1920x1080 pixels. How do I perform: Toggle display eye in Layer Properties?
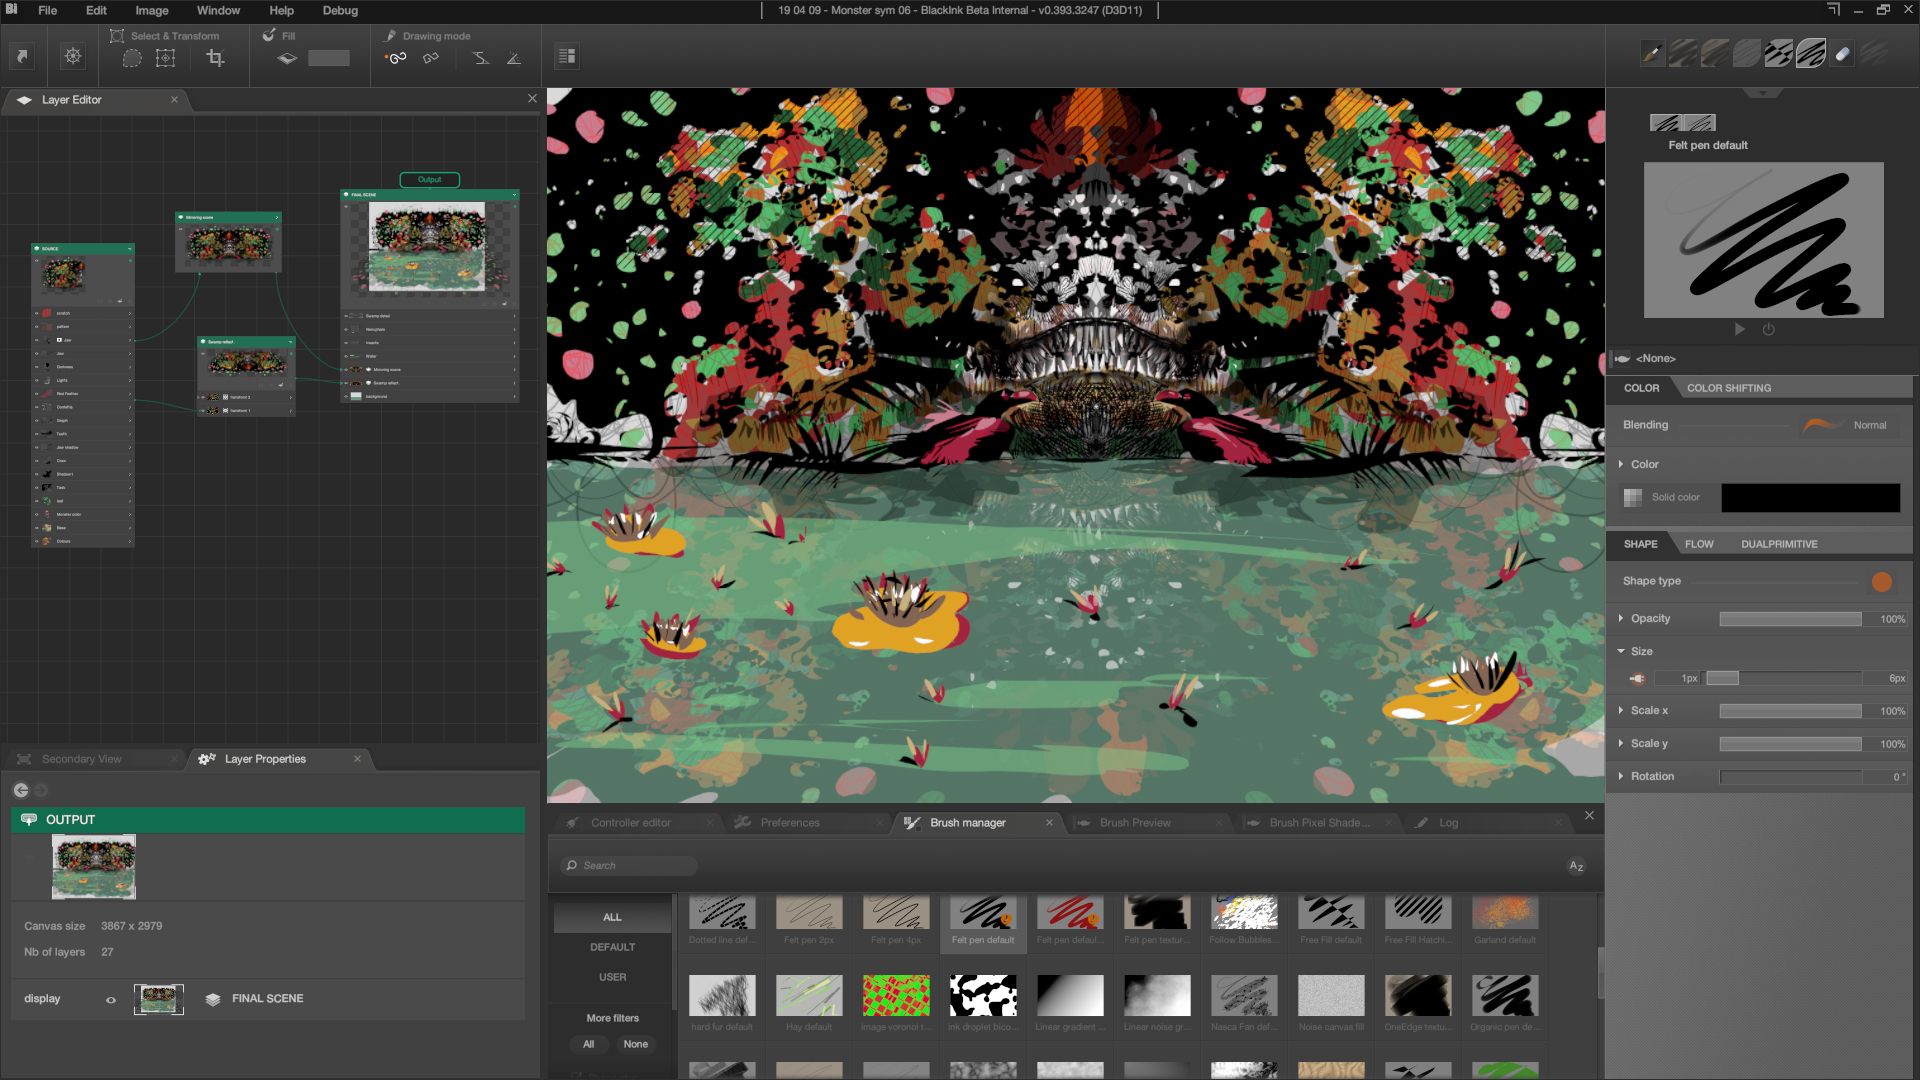coord(111,999)
